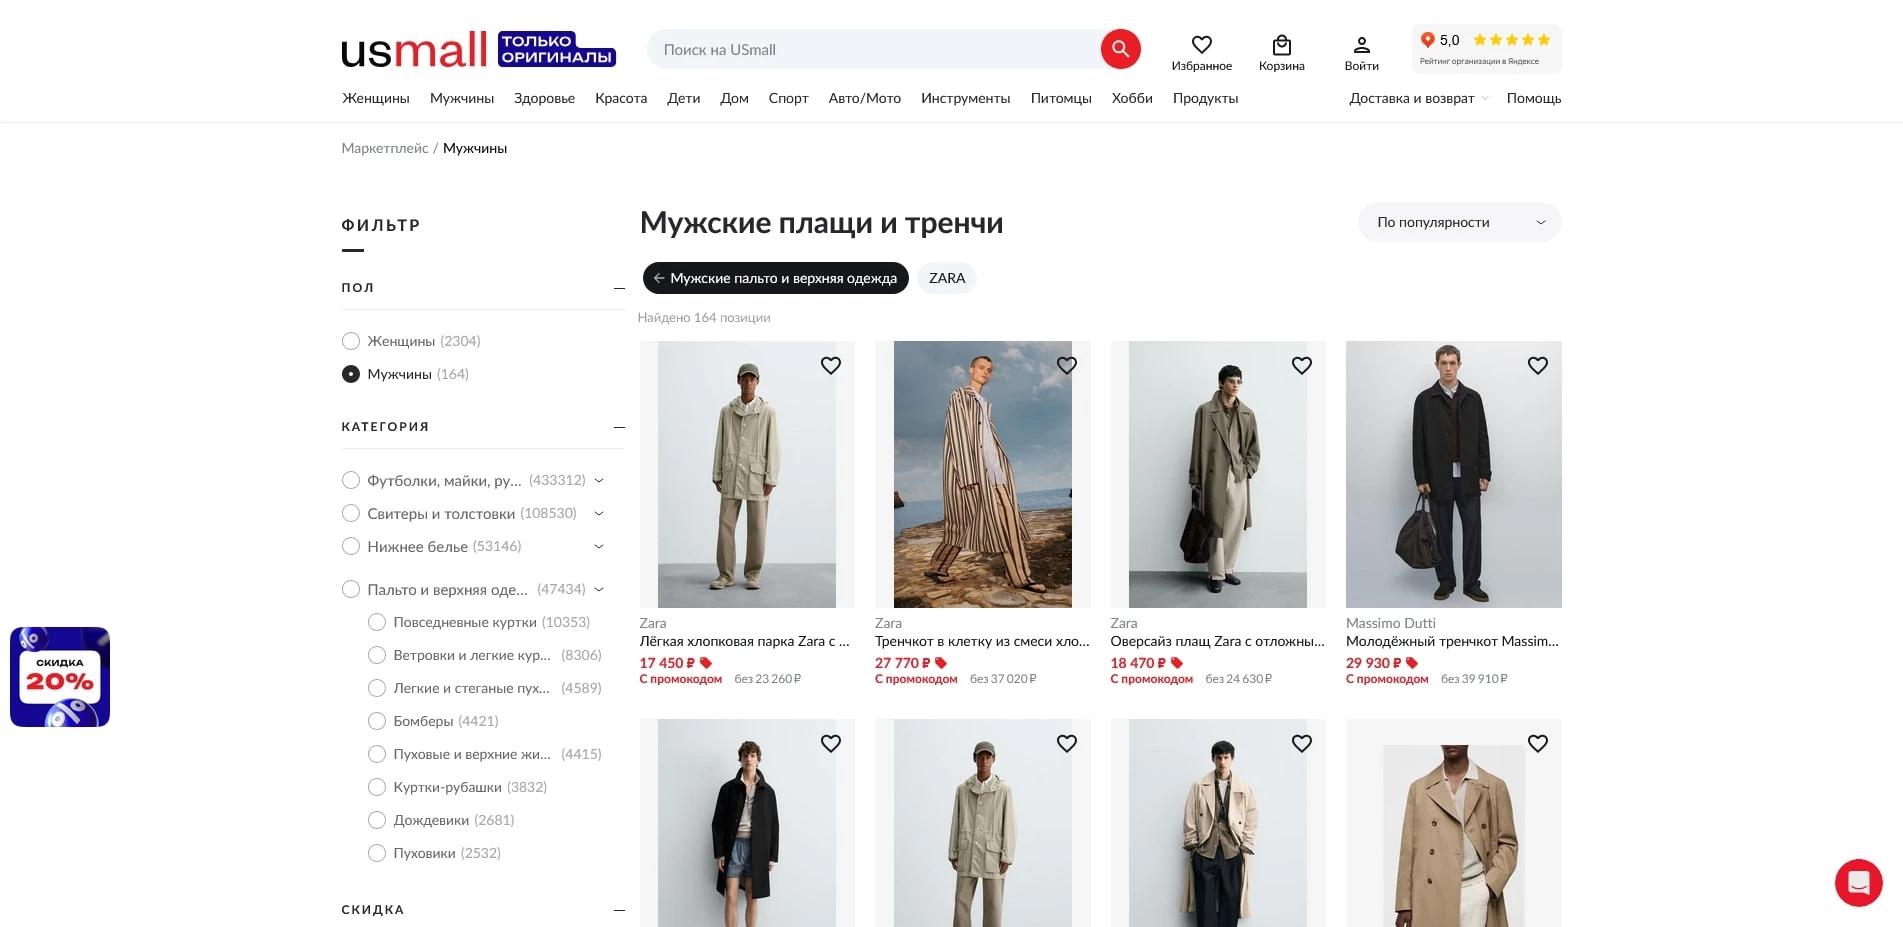Open the chat support bubble
This screenshot has width=1903, height=927.
1858,883
